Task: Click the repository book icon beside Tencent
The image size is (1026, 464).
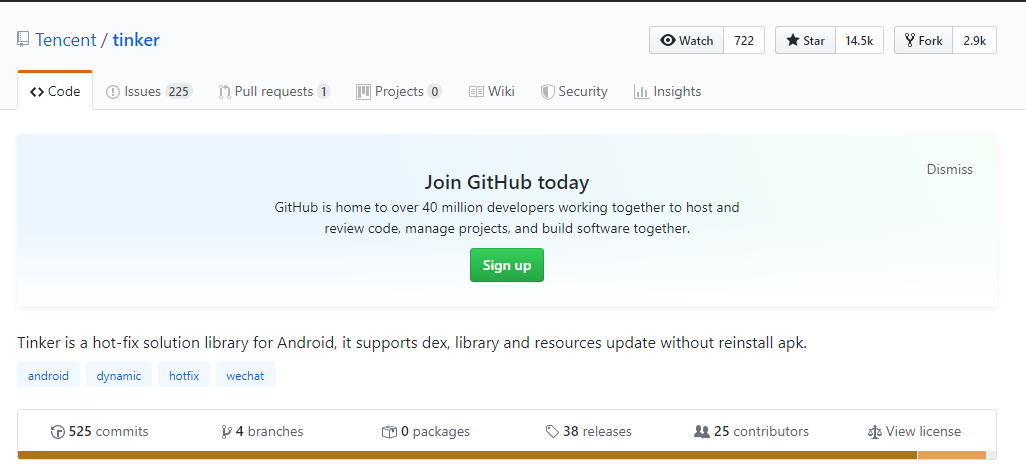Action: coord(23,40)
